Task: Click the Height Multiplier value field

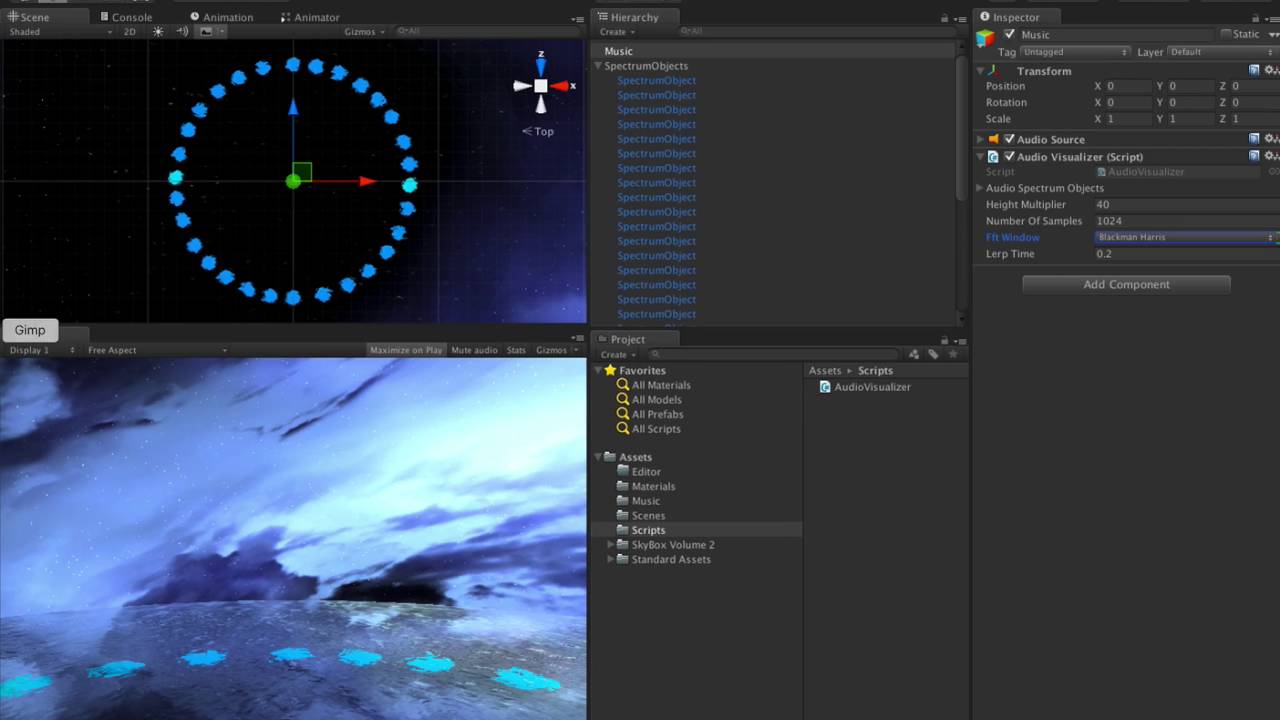Action: click(1186, 205)
